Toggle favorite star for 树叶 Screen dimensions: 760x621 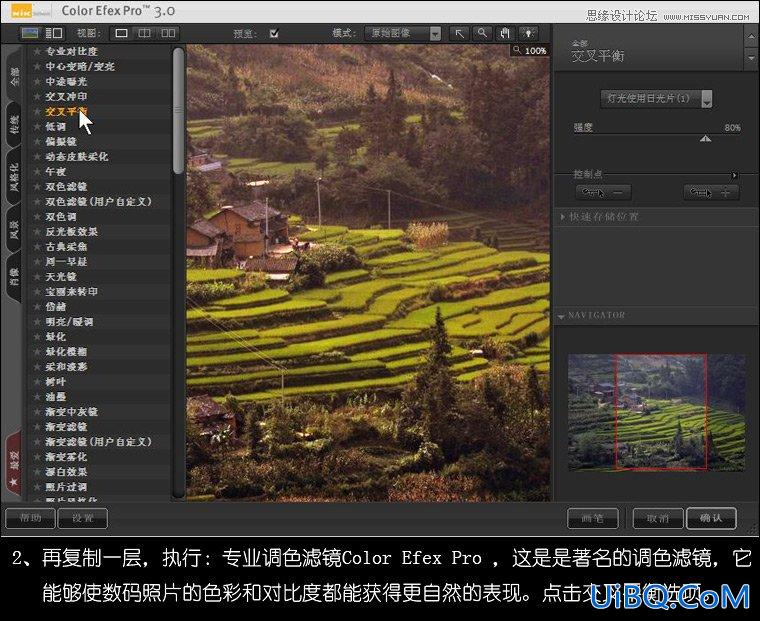[37, 382]
